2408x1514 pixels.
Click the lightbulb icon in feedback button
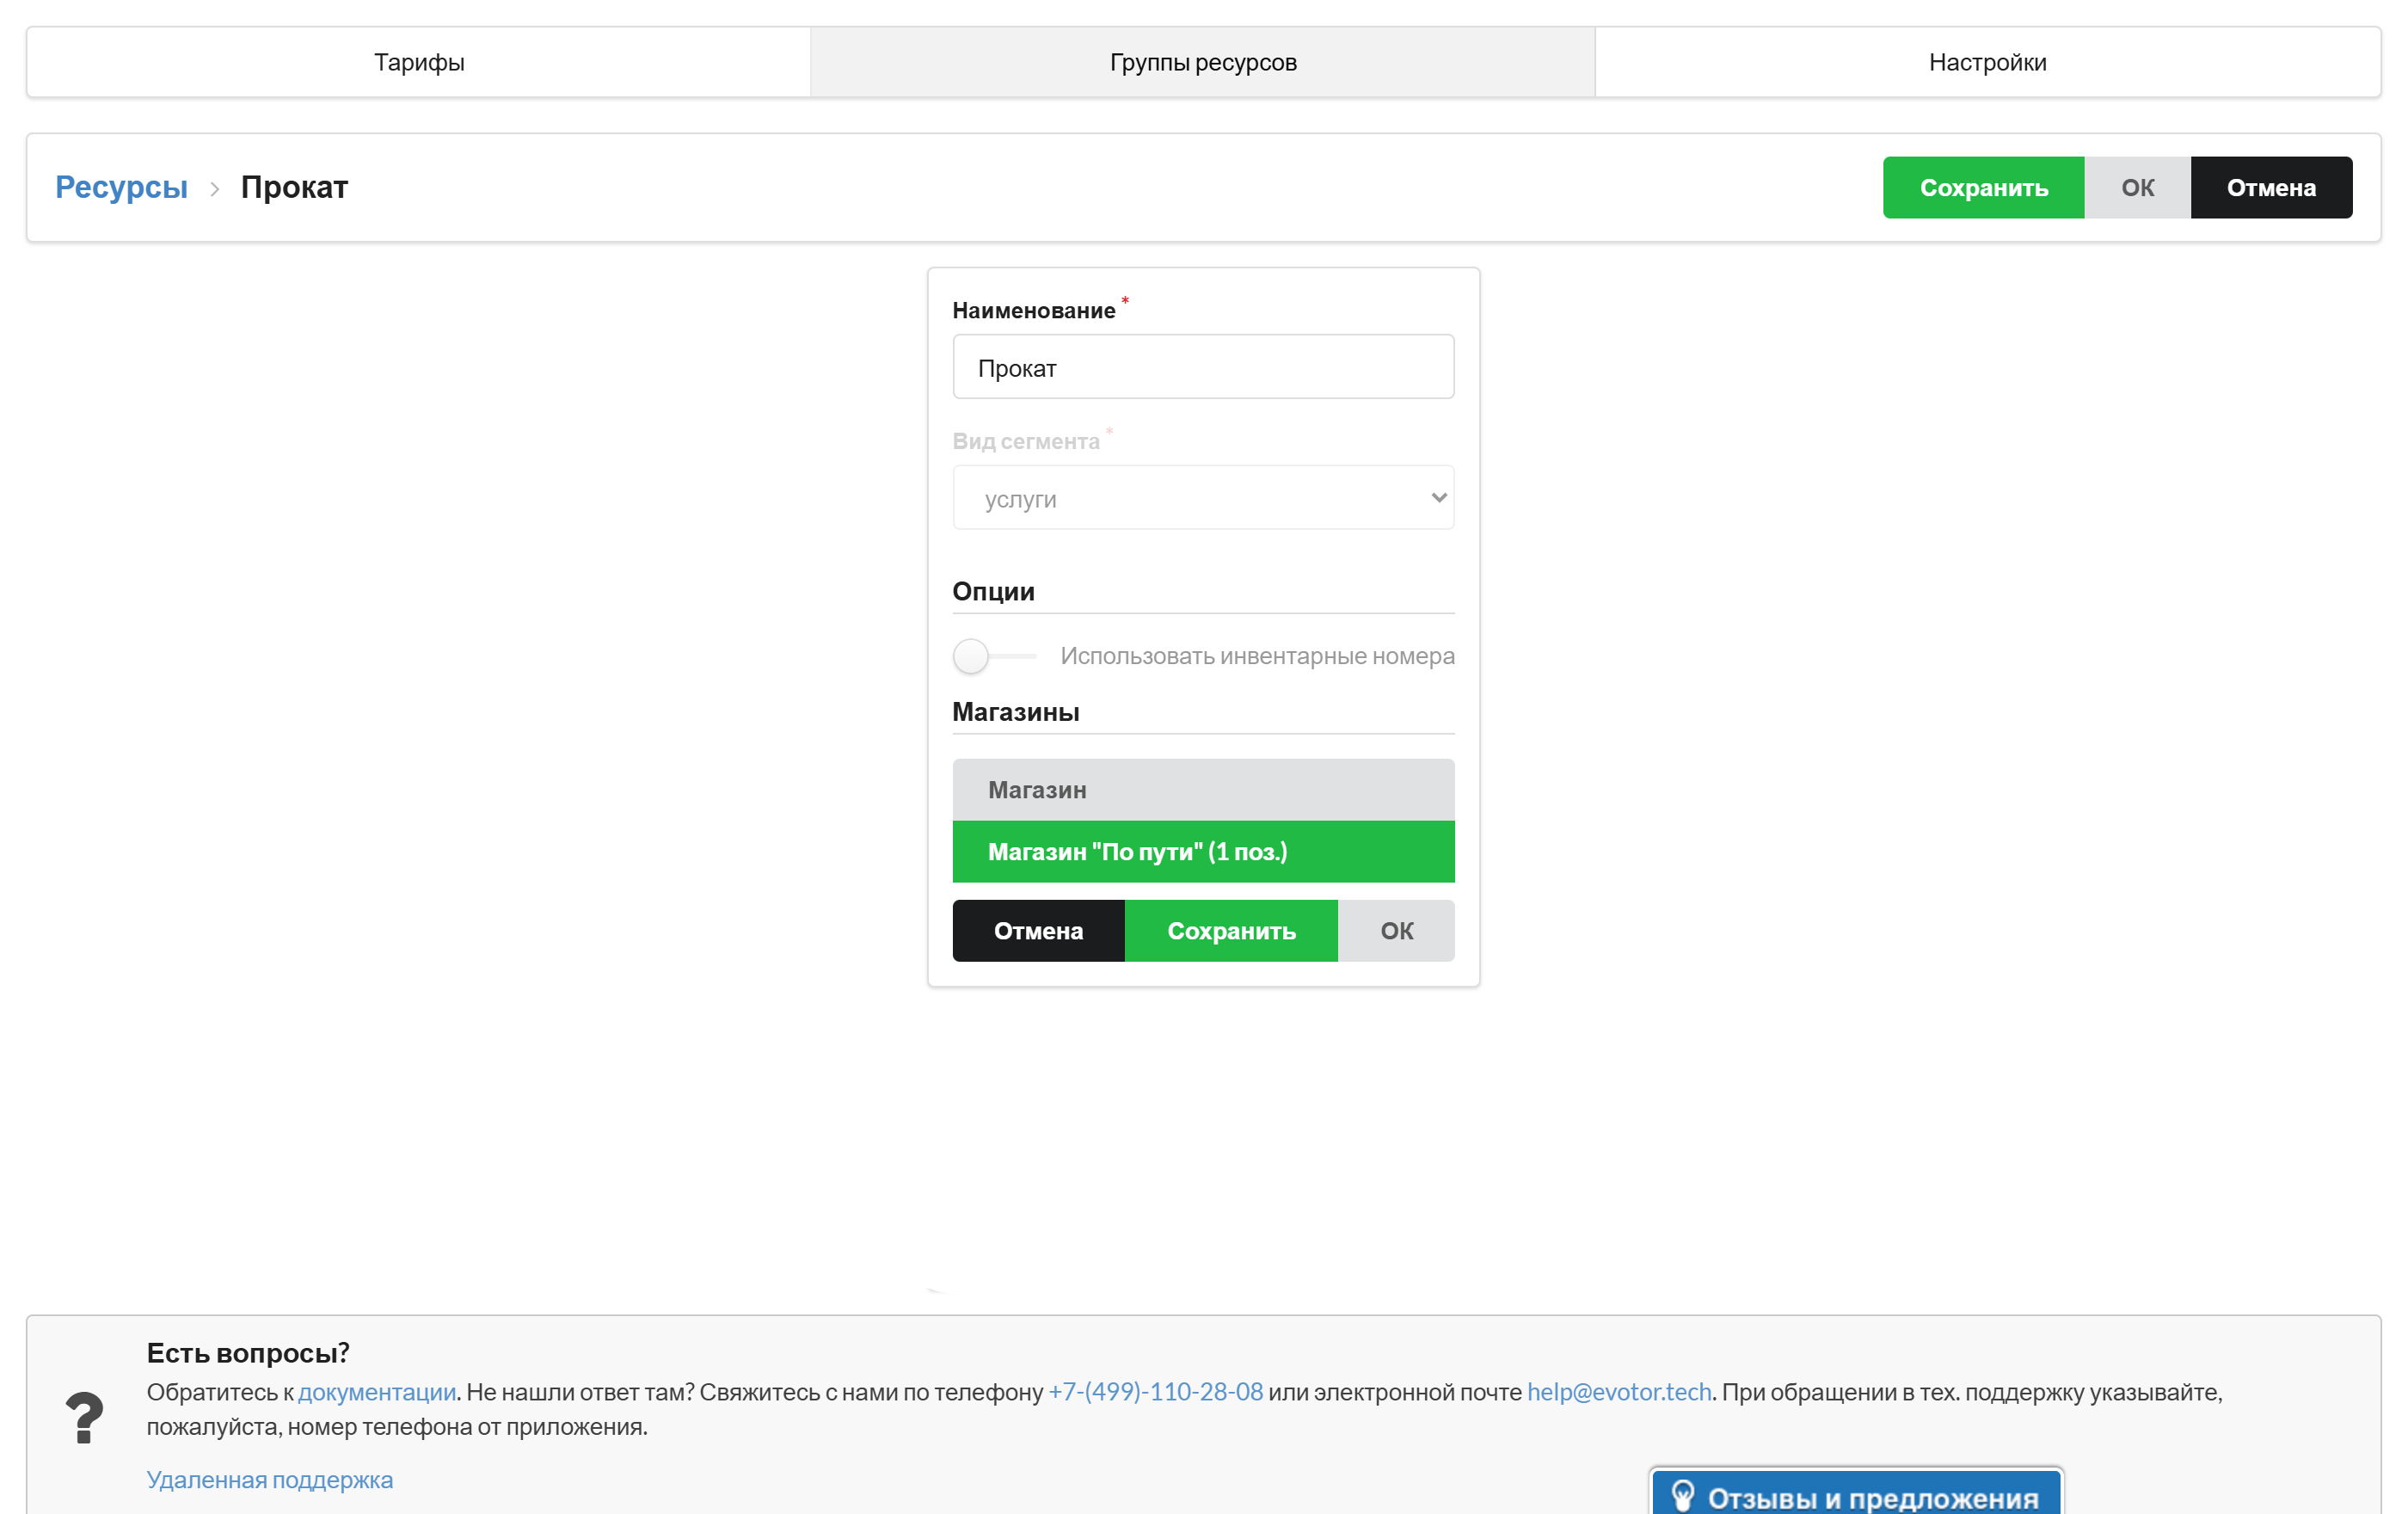[x=1683, y=1496]
